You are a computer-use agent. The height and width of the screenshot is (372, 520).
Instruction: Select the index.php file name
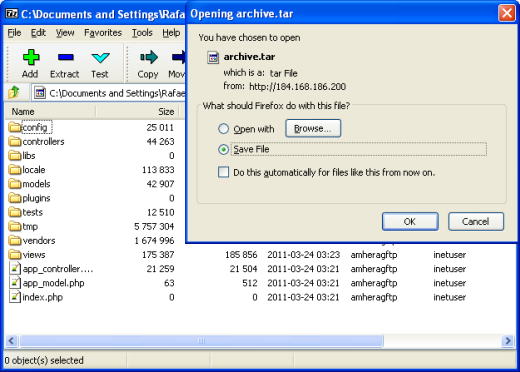(x=42, y=297)
